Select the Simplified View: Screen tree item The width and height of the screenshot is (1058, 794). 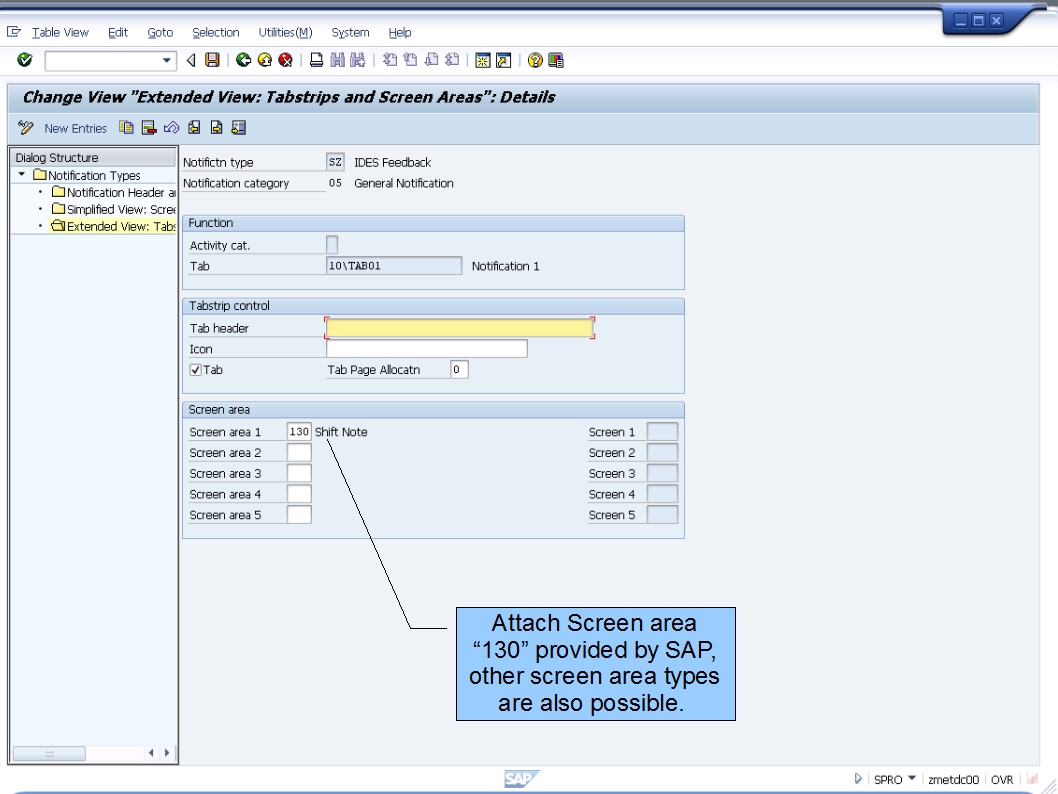tap(115, 209)
